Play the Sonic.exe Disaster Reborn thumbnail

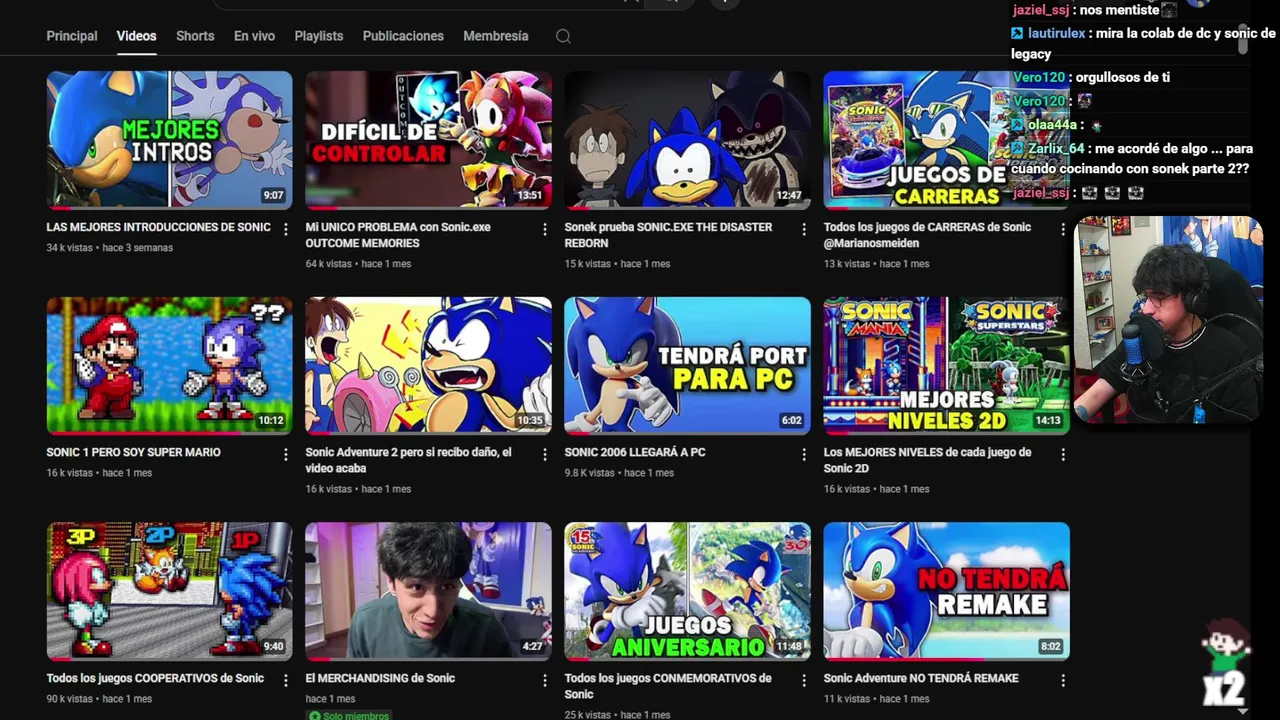tap(687, 139)
